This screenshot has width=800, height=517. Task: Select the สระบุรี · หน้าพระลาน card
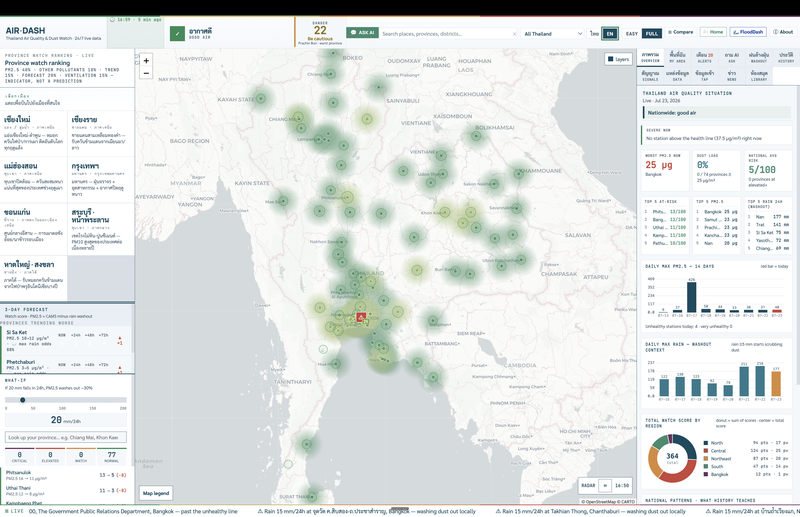coord(101,229)
